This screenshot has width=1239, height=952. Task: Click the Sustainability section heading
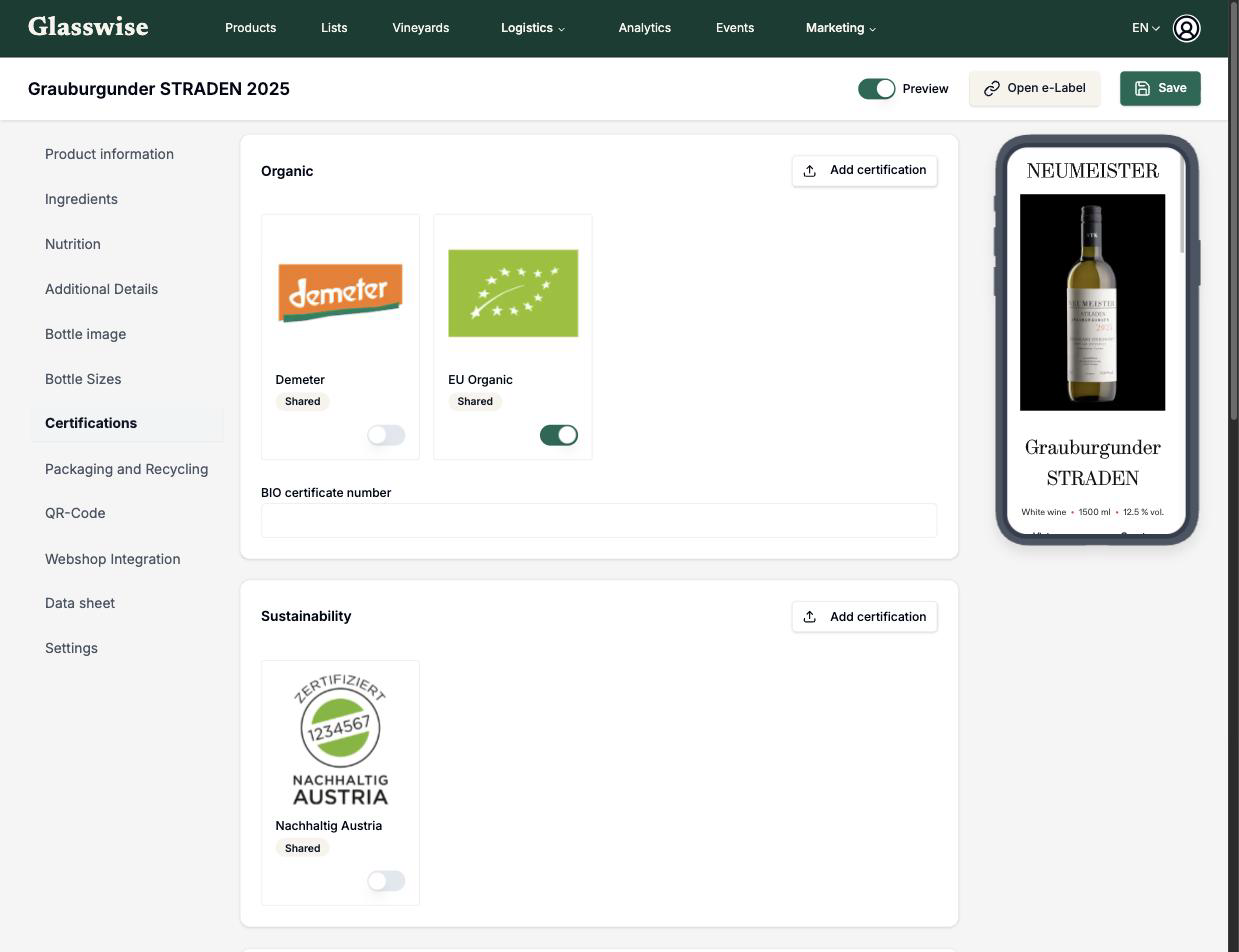(306, 616)
